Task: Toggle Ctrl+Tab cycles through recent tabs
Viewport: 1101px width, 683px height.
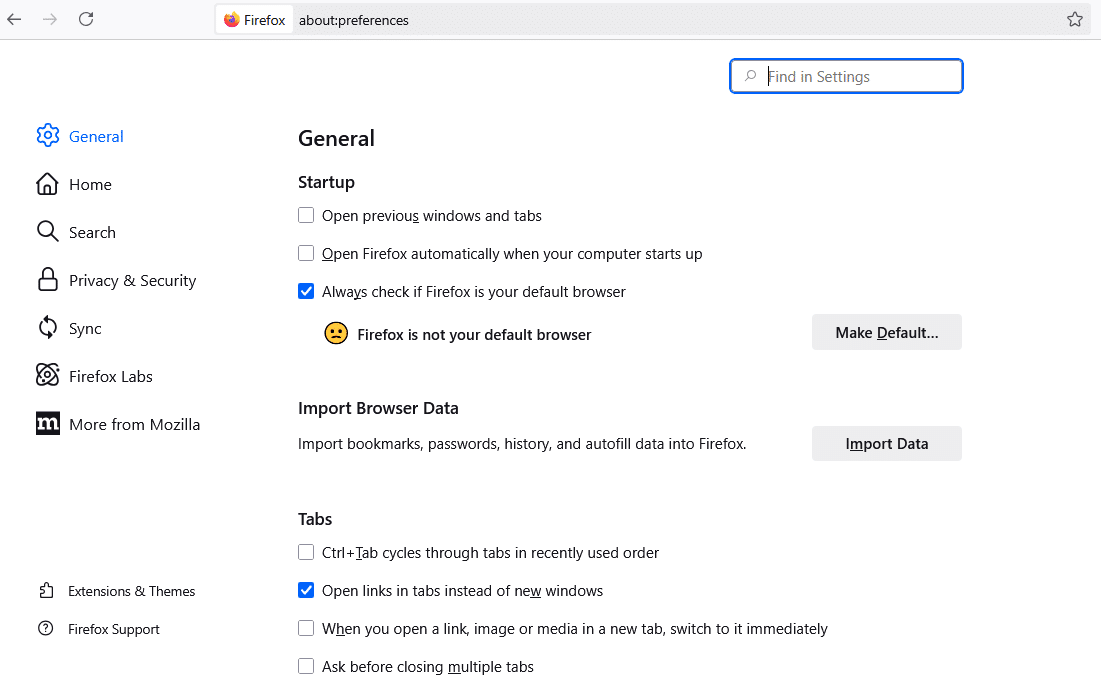Action: tap(306, 551)
